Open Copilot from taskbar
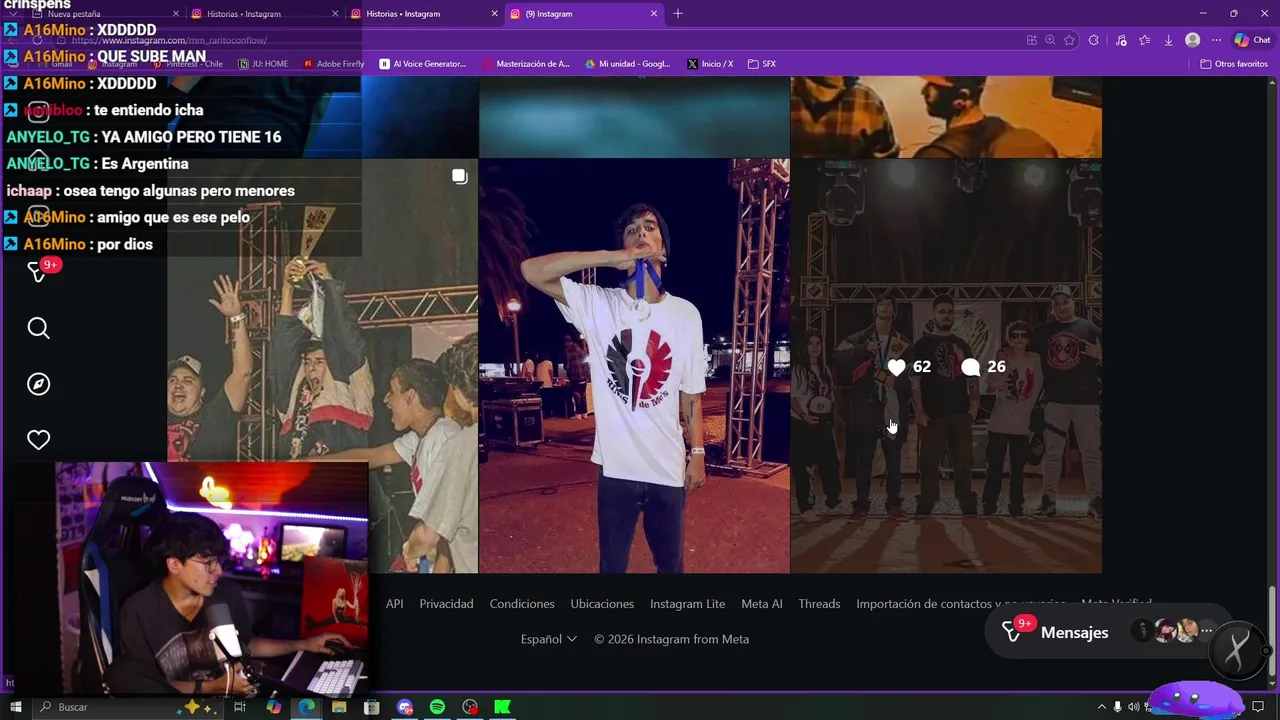The height and width of the screenshot is (720, 1280). [274, 707]
